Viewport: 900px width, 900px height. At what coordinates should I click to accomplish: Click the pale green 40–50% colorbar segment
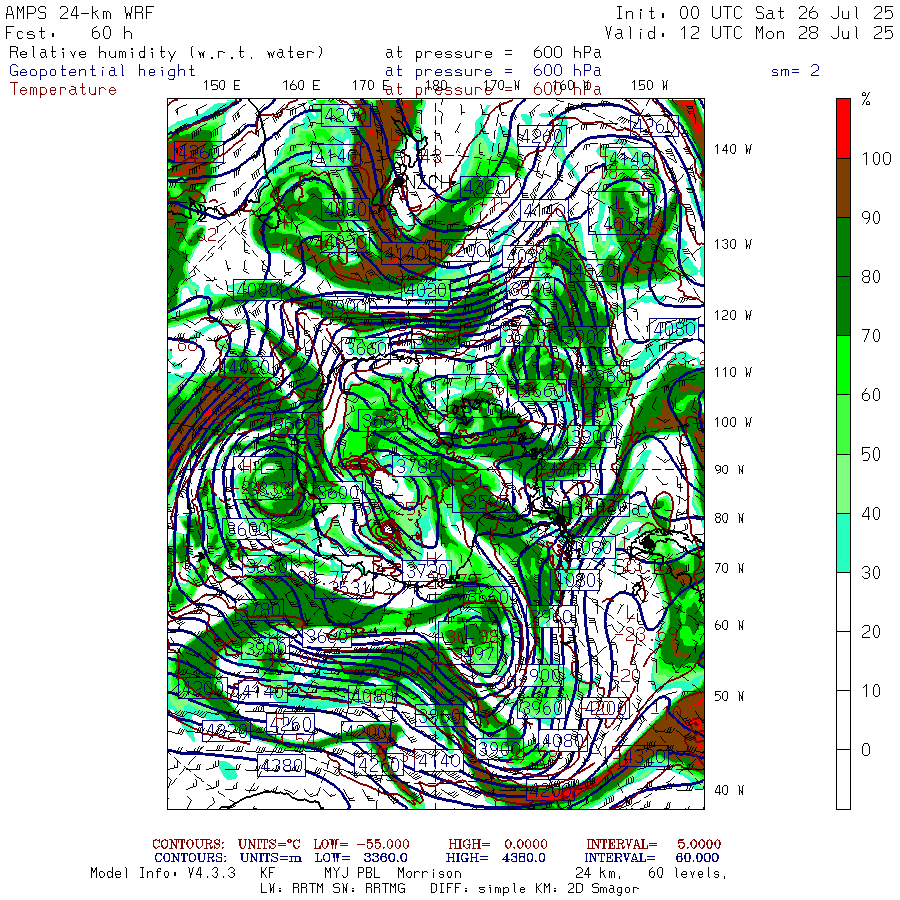pyautogui.click(x=843, y=483)
